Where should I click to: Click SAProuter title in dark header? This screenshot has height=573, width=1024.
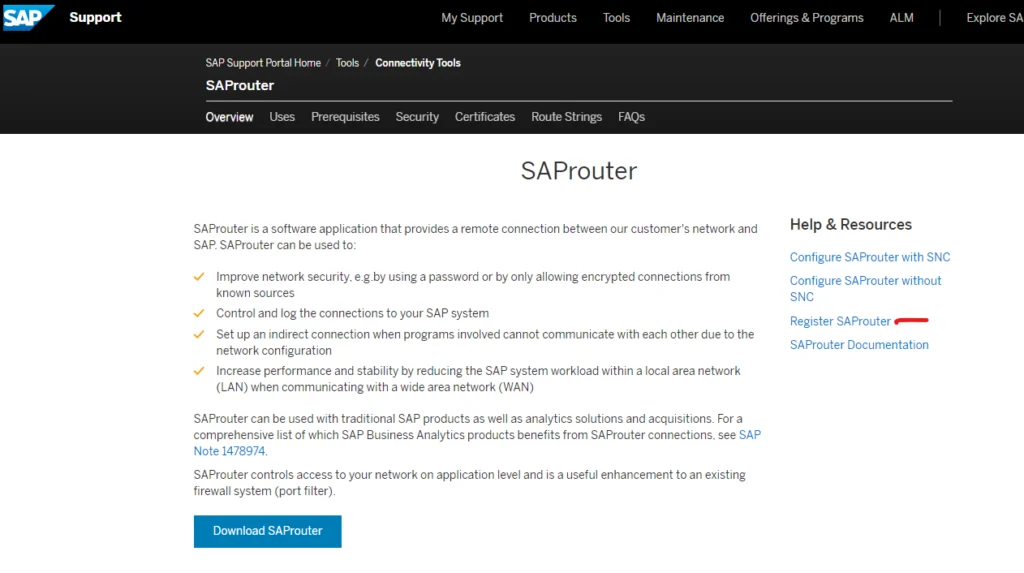(x=240, y=86)
